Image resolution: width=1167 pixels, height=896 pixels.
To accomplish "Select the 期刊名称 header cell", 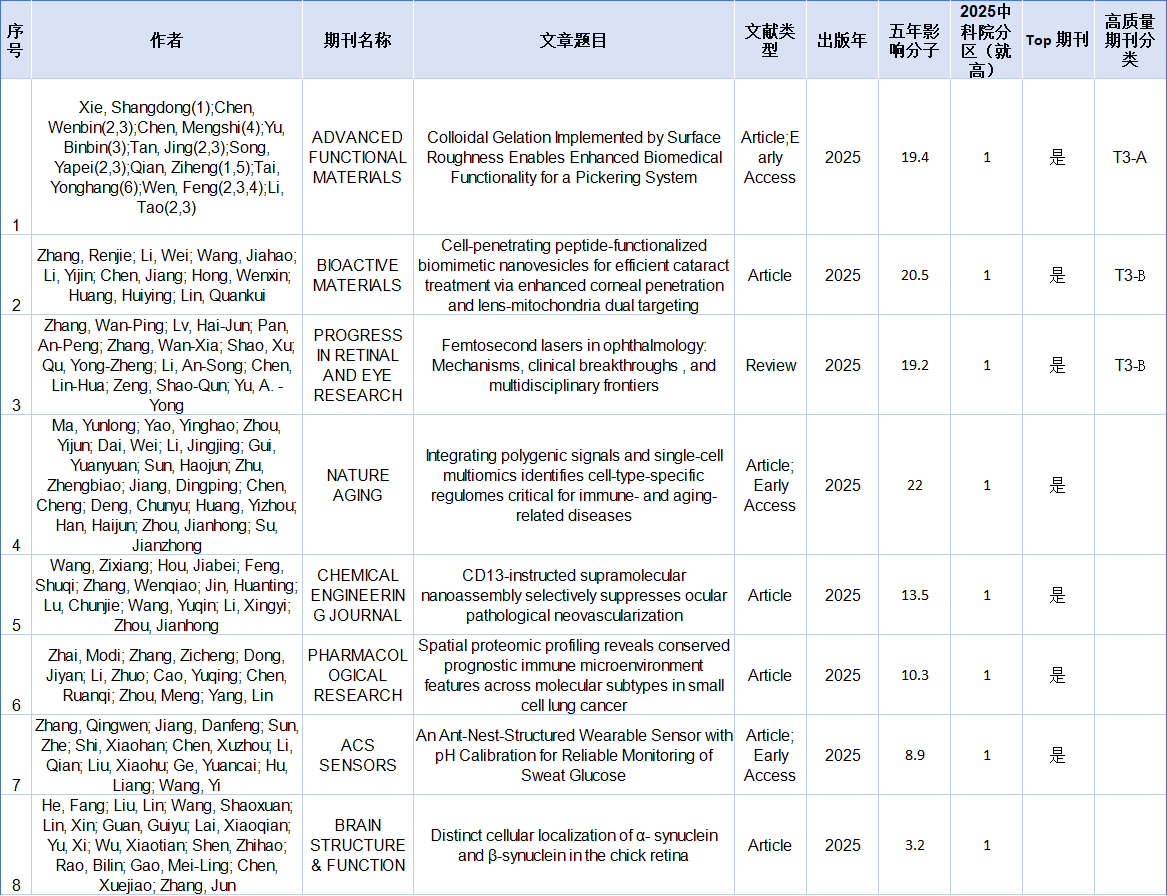I will (x=357, y=40).
